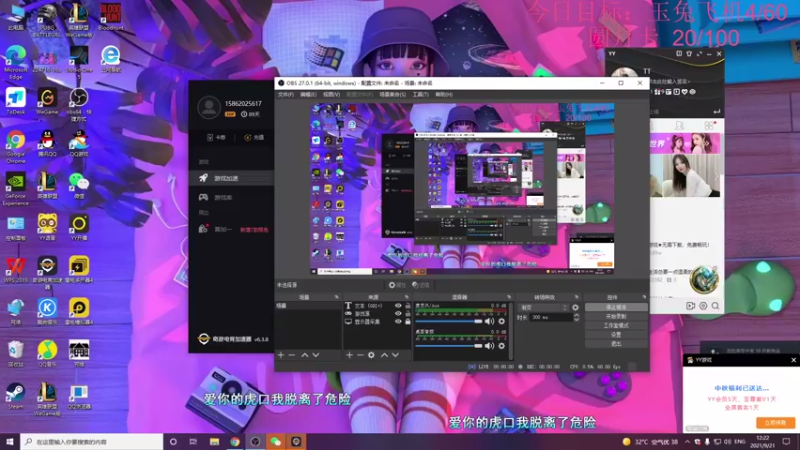Move the scene up with the up arrow in the scenes panel

305,355
